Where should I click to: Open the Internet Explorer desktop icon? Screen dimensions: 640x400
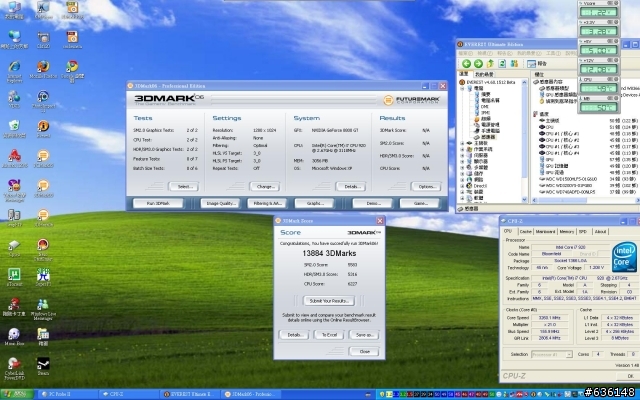click(14, 70)
